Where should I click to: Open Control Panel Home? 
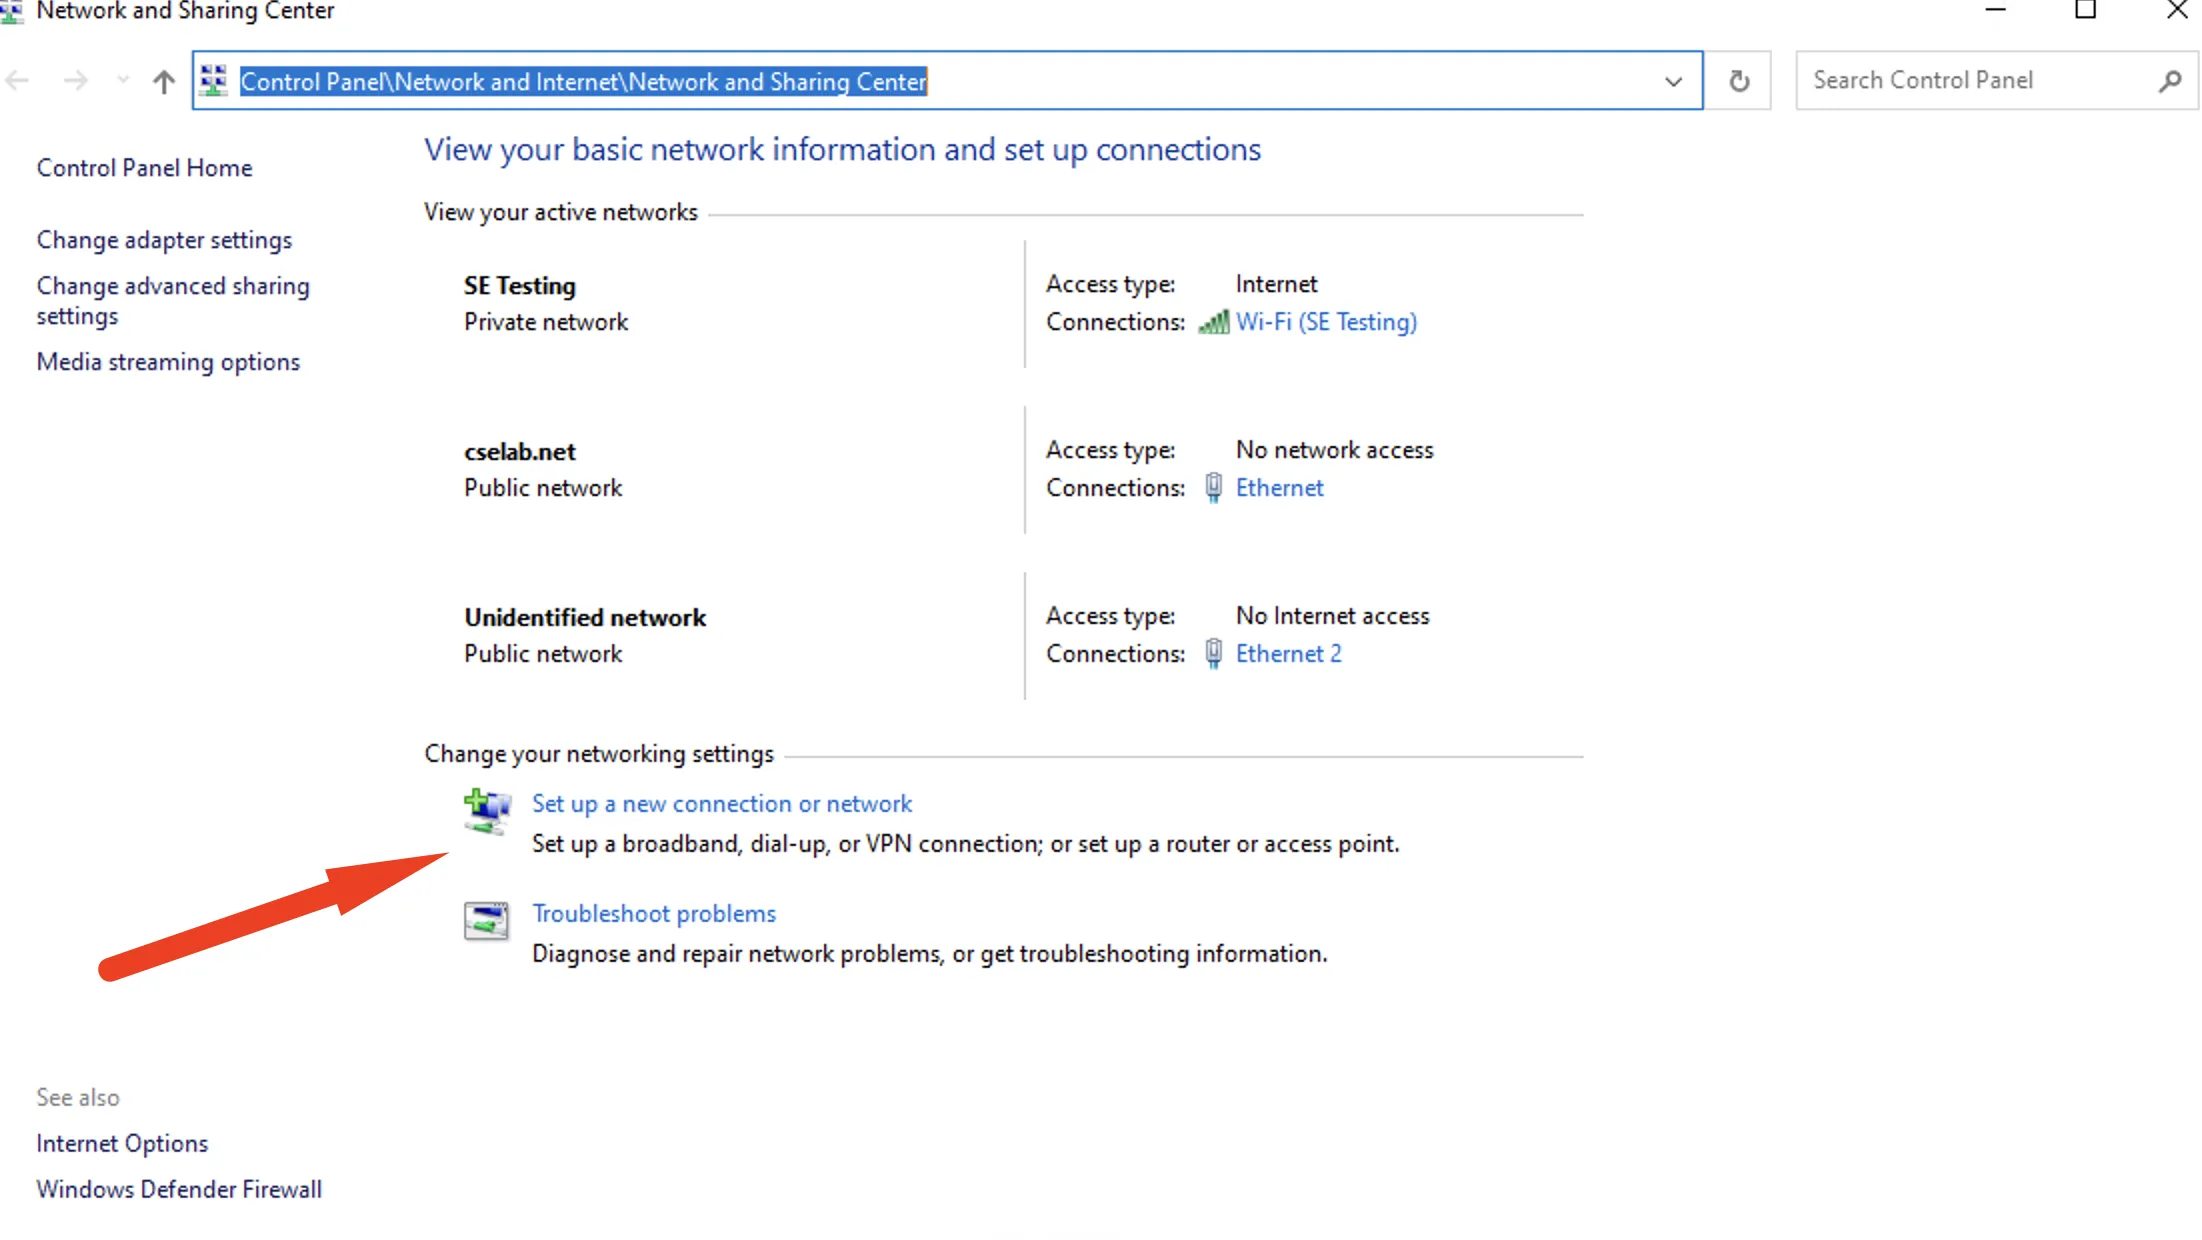145,168
